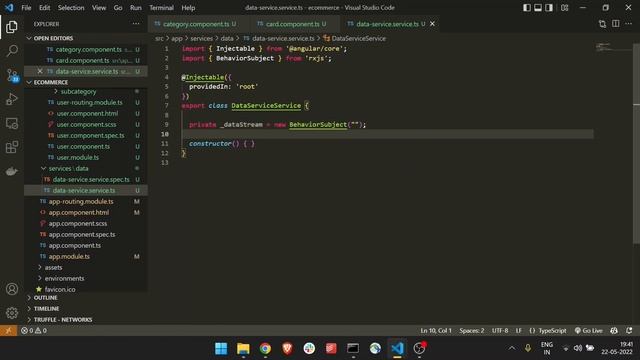Click the remote window status indicator

(x=8, y=331)
